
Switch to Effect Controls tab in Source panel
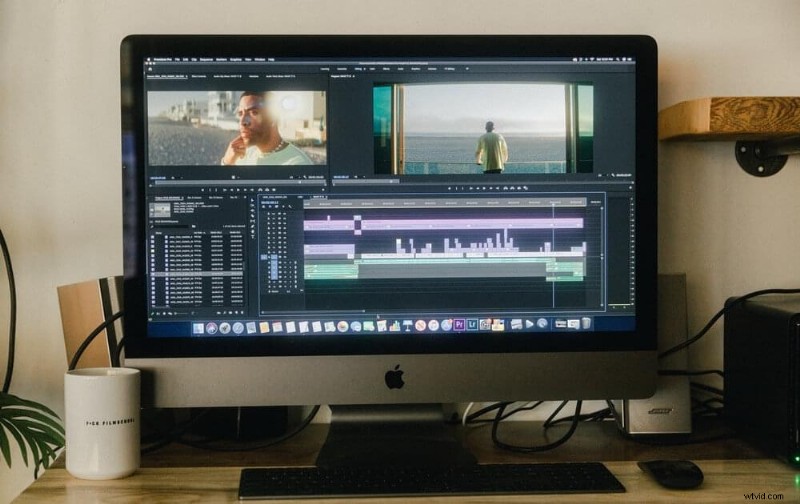pos(198,77)
